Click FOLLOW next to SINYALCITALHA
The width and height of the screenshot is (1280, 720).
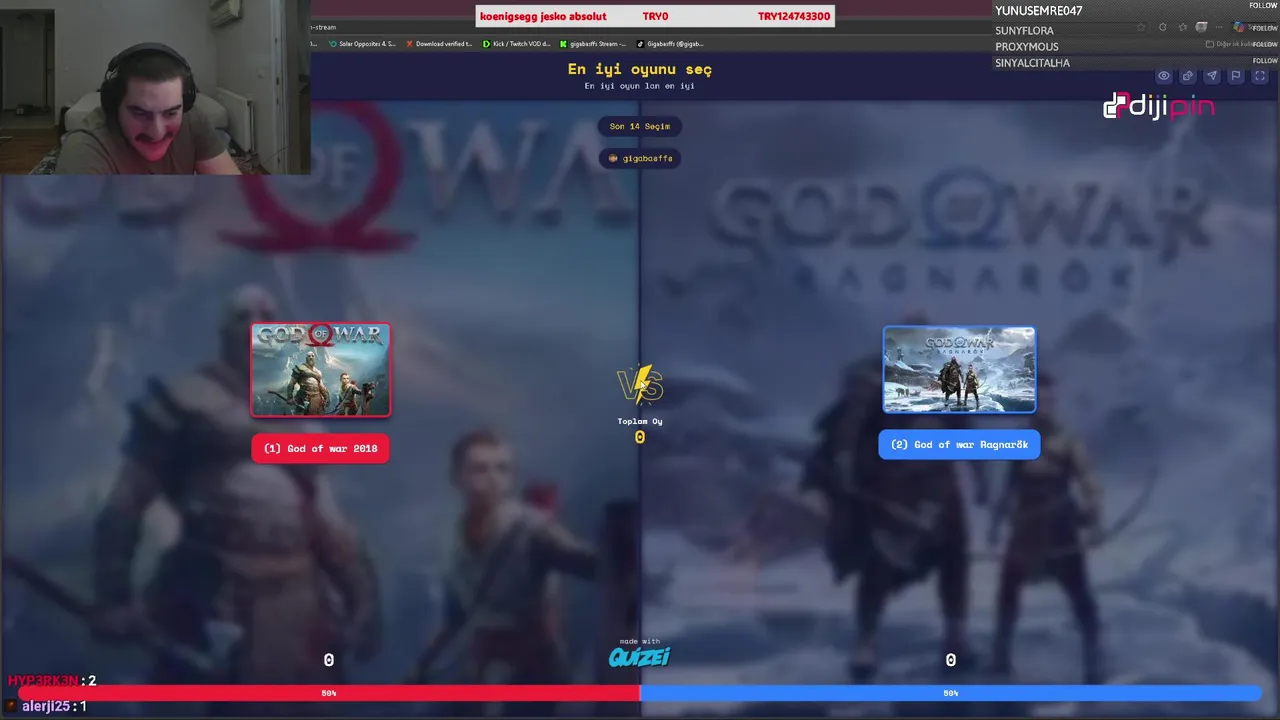pyautogui.click(x=1264, y=60)
